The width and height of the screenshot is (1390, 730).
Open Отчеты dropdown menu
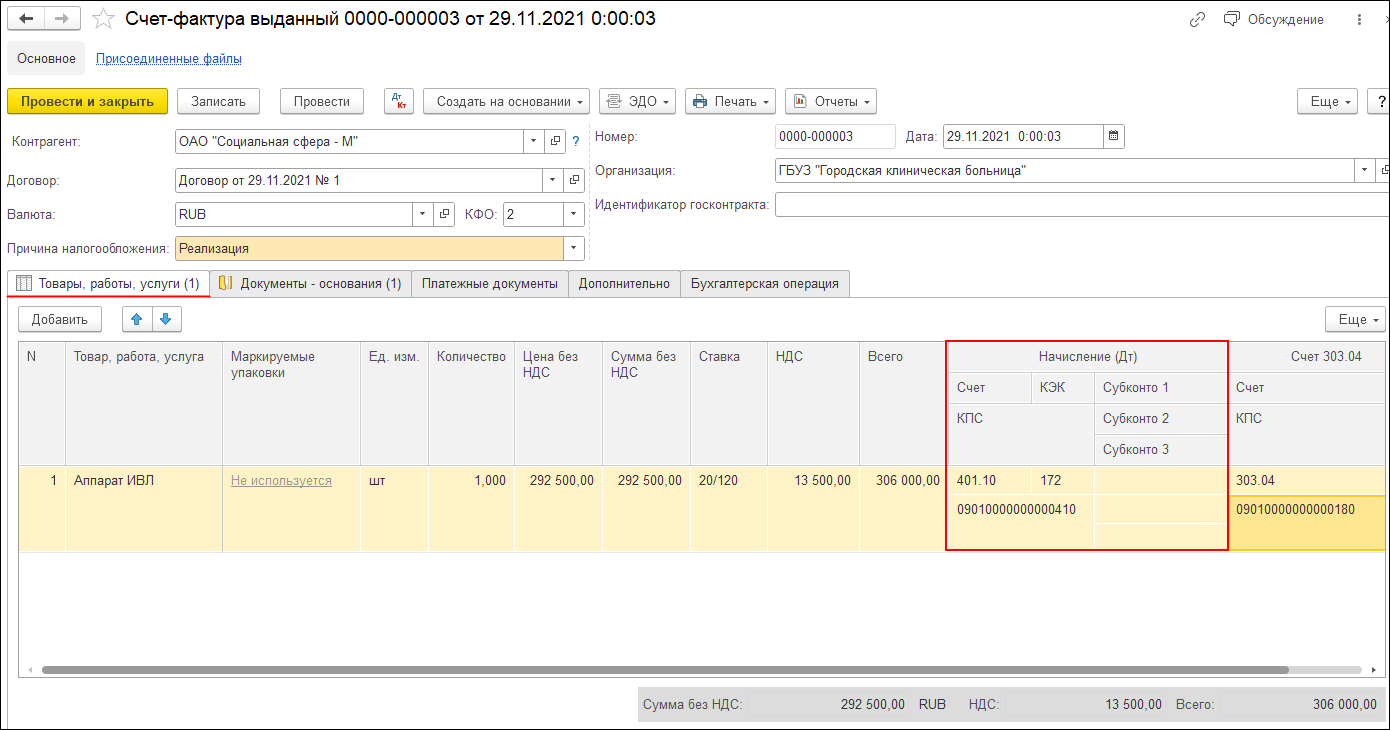point(831,101)
